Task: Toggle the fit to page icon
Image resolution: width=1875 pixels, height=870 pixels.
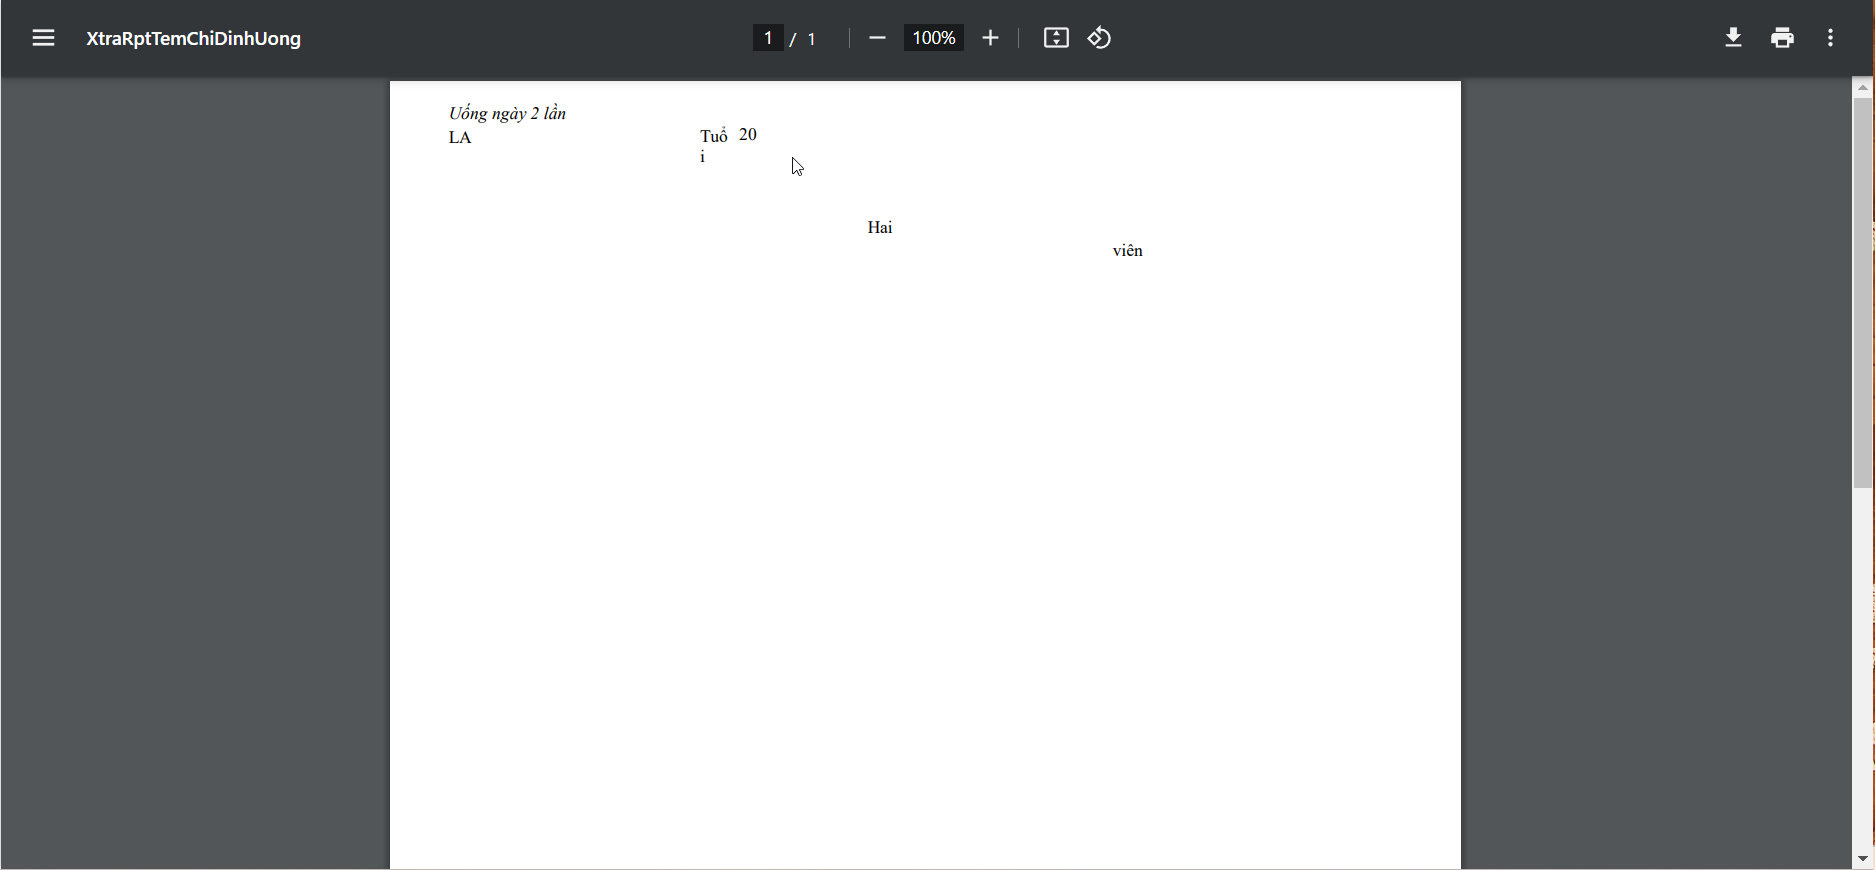Action: [x=1056, y=38]
